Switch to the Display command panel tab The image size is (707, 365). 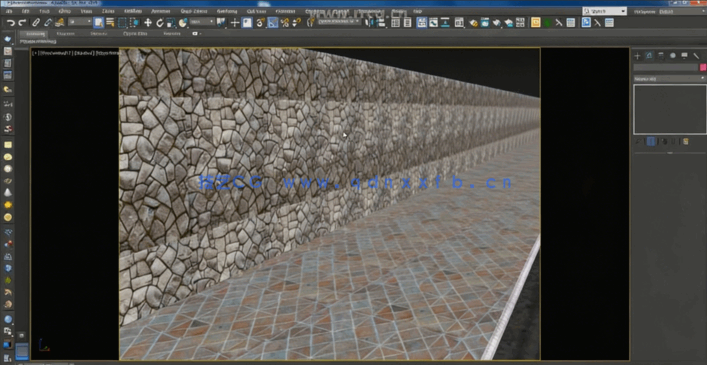coord(684,56)
